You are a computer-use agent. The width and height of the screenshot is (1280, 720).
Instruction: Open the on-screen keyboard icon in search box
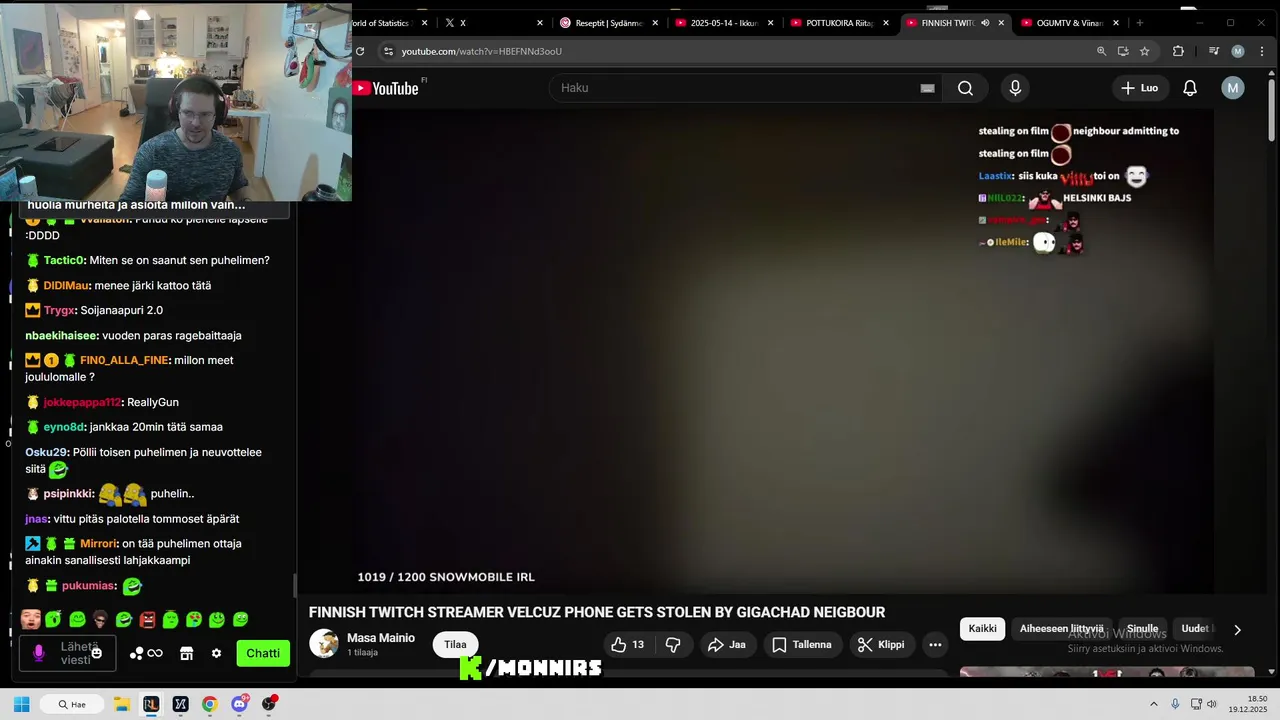(x=927, y=88)
